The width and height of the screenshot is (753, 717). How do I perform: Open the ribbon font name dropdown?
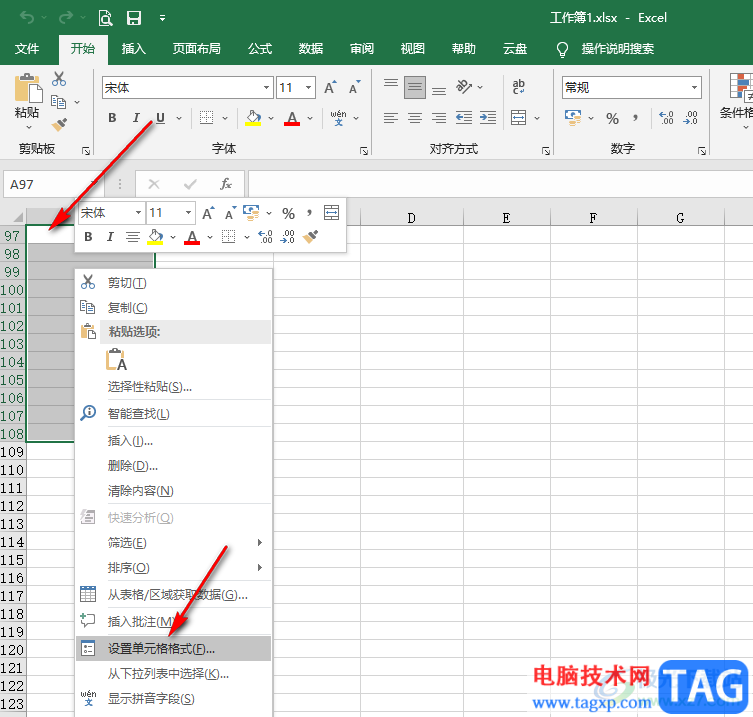pos(266,87)
